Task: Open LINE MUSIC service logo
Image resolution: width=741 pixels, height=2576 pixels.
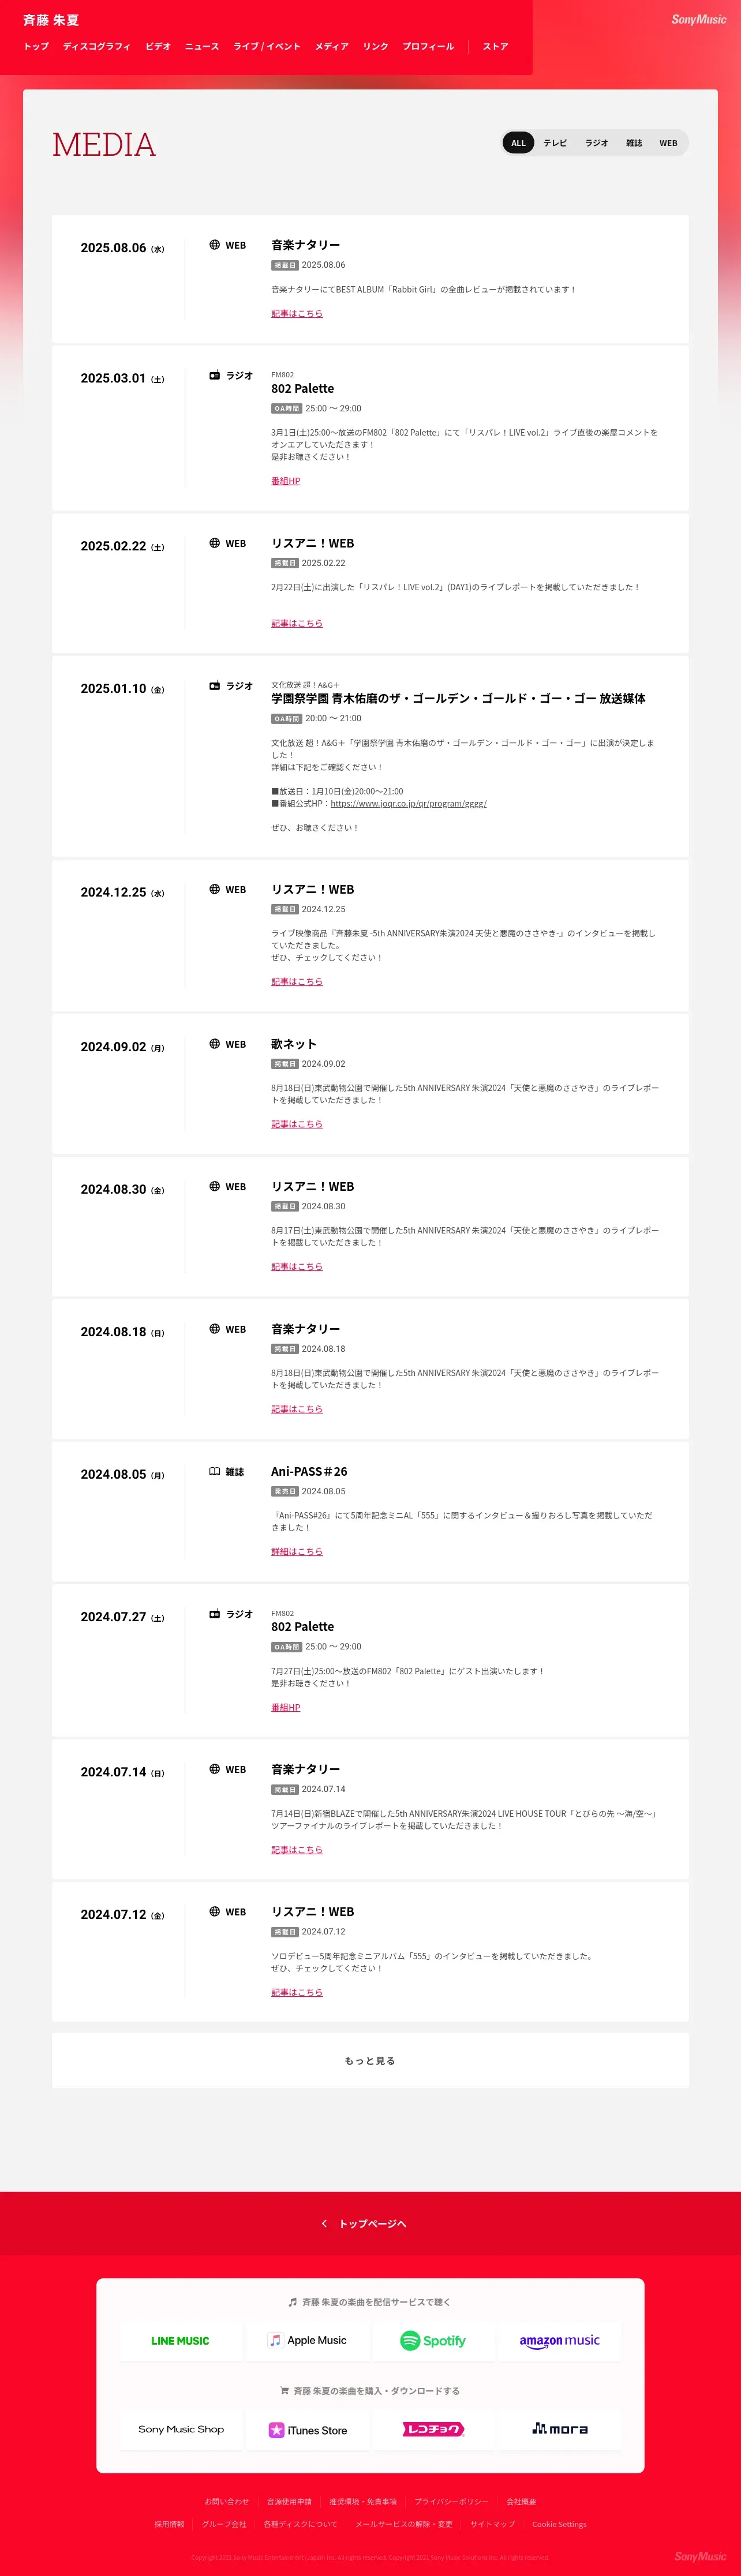Action: 180,2340
